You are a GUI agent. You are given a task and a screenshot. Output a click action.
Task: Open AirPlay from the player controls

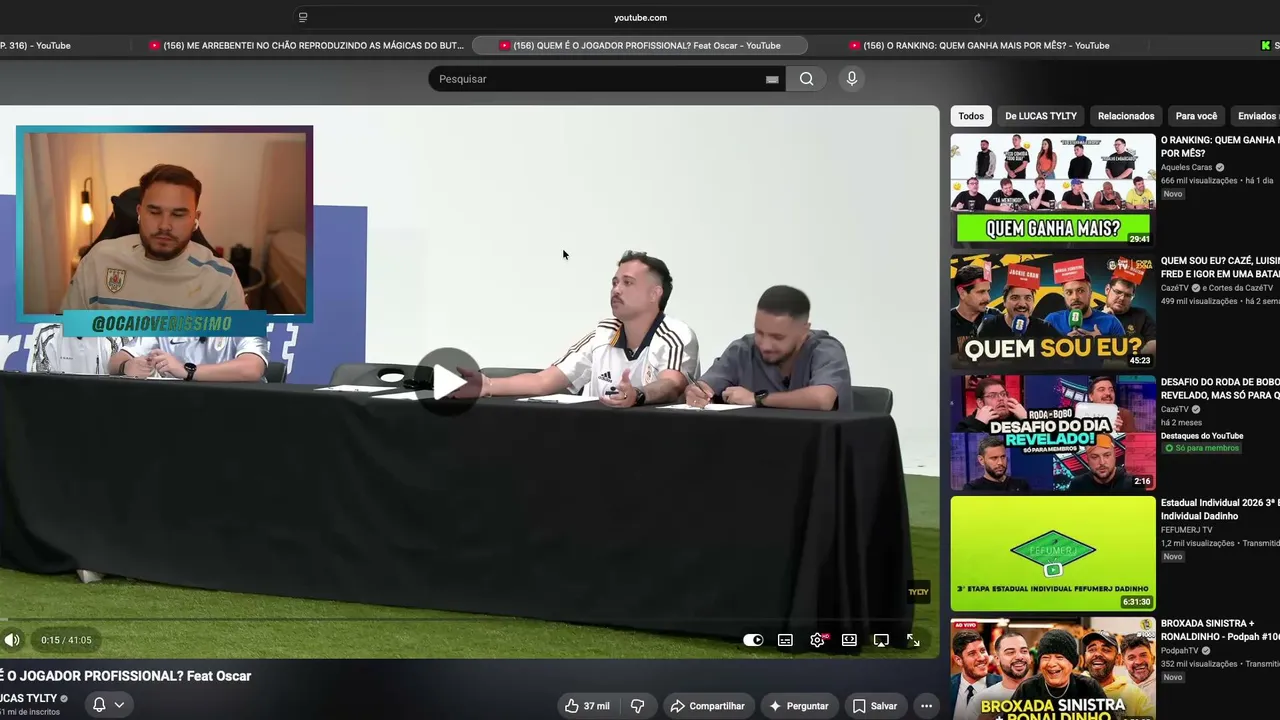881,640
